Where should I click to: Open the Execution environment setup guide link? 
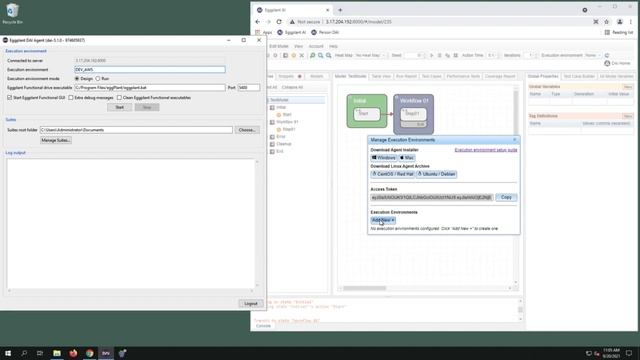(x=486, y=150)
